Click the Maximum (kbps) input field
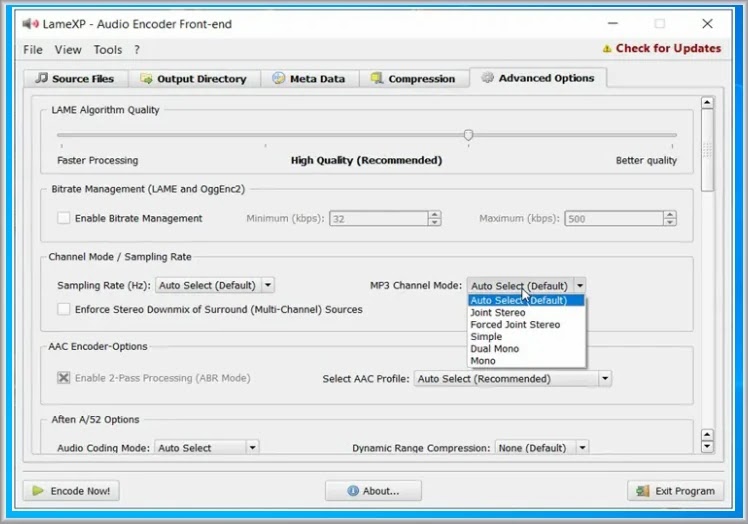Image resolution: width=748 pixels, height=524 pixels. (614, 219)
